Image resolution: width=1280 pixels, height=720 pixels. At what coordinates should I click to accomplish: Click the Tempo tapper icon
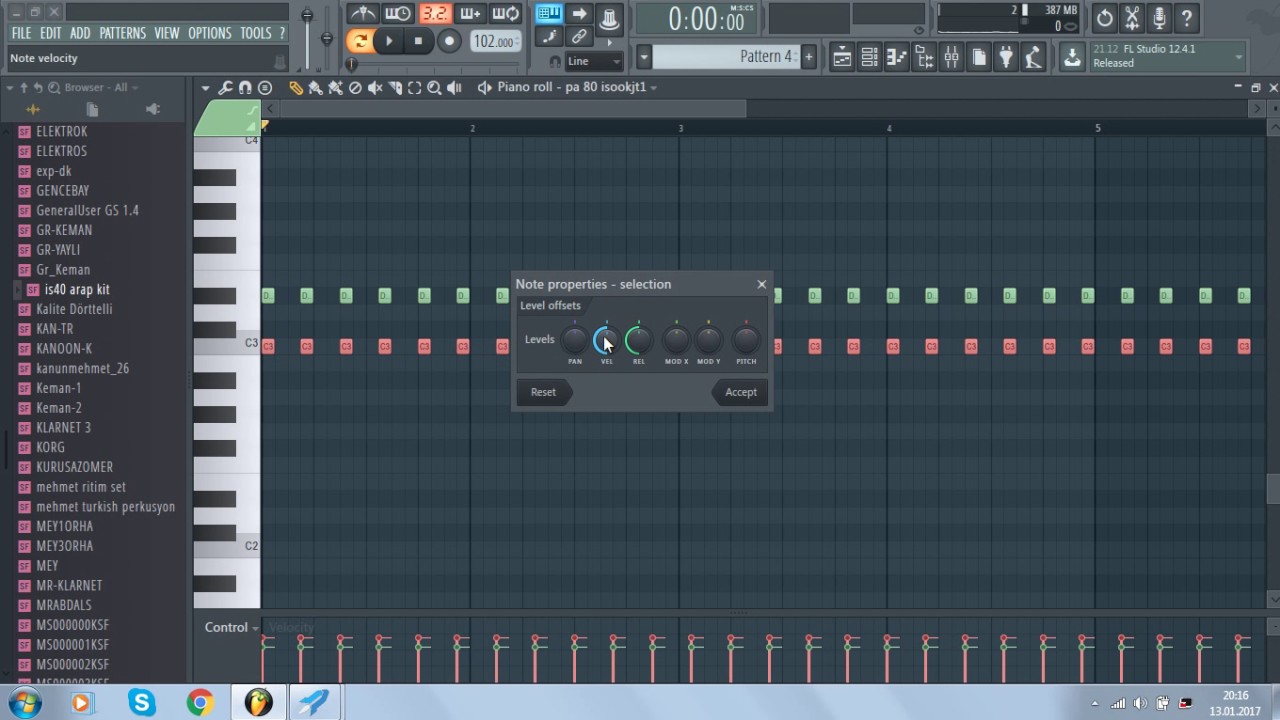(1033, 58)
